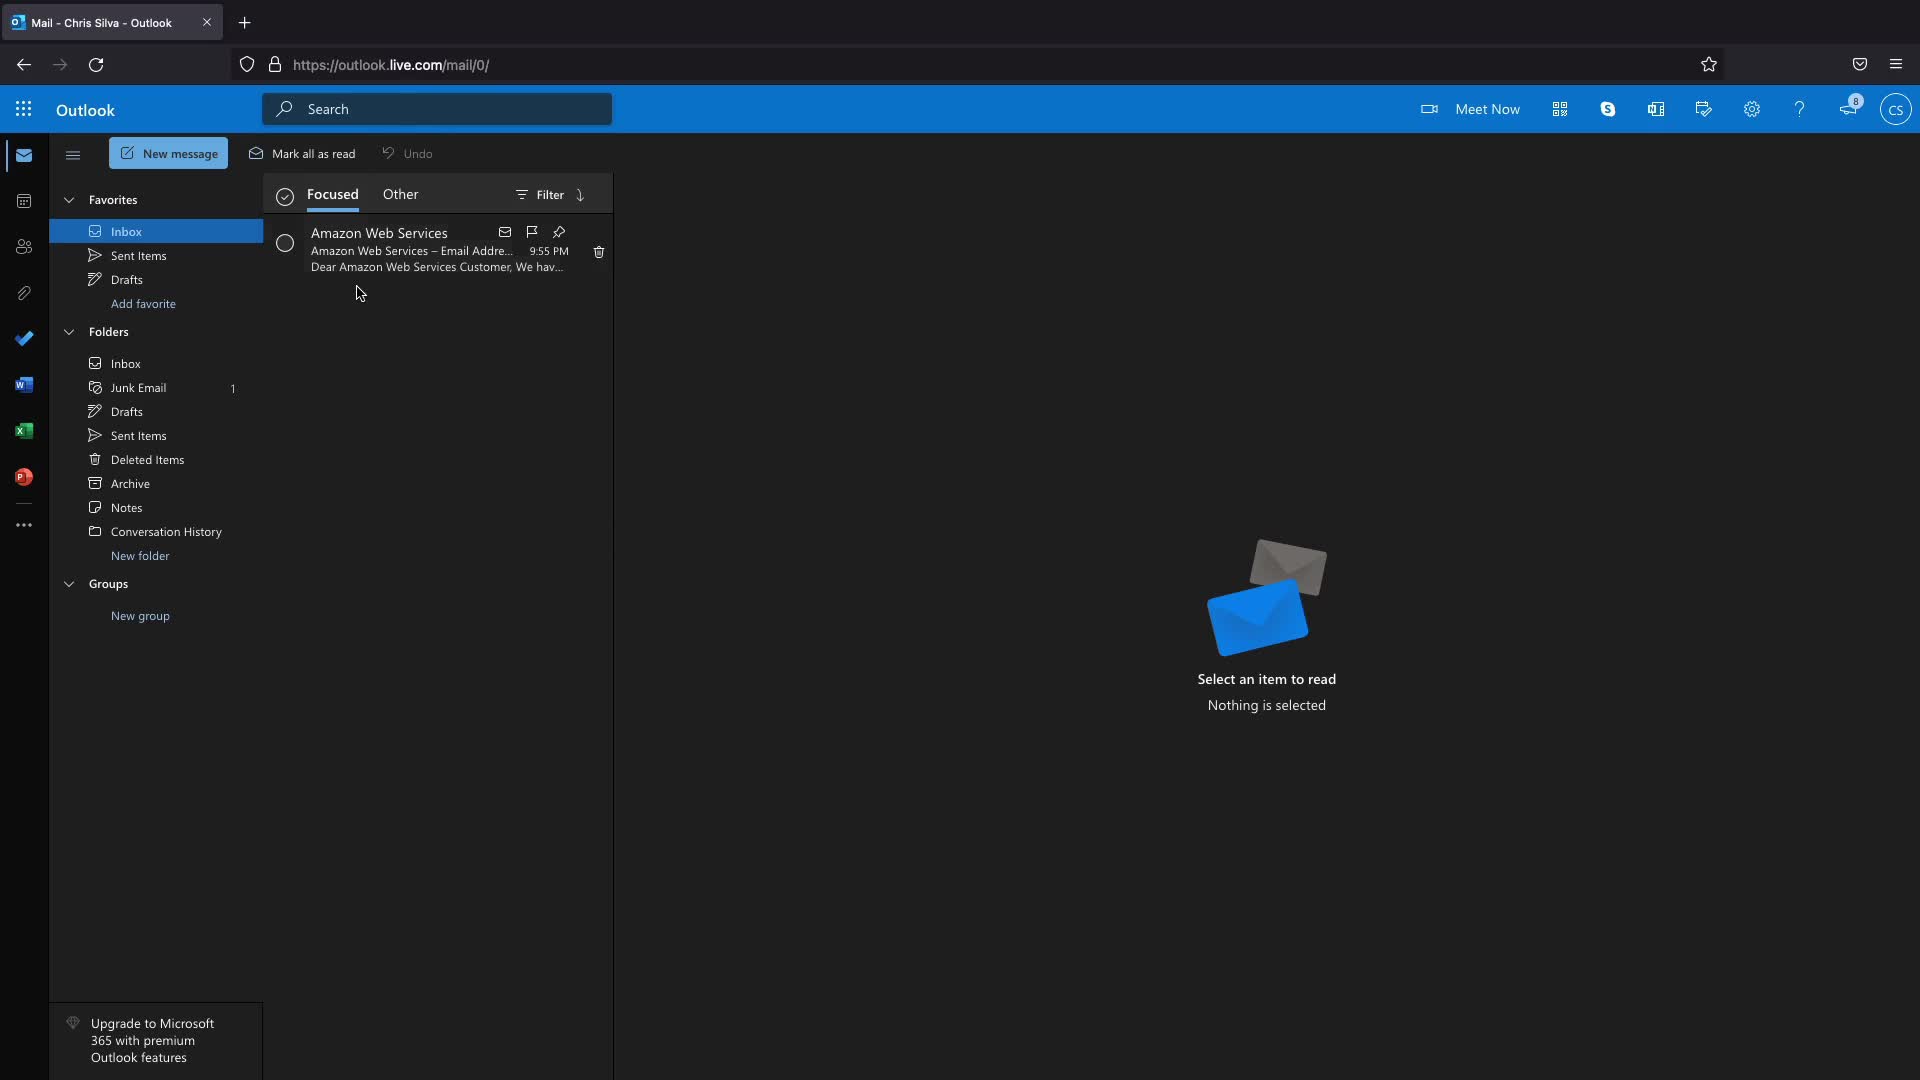Open the Calendar icon in left rail

(24, 201)
